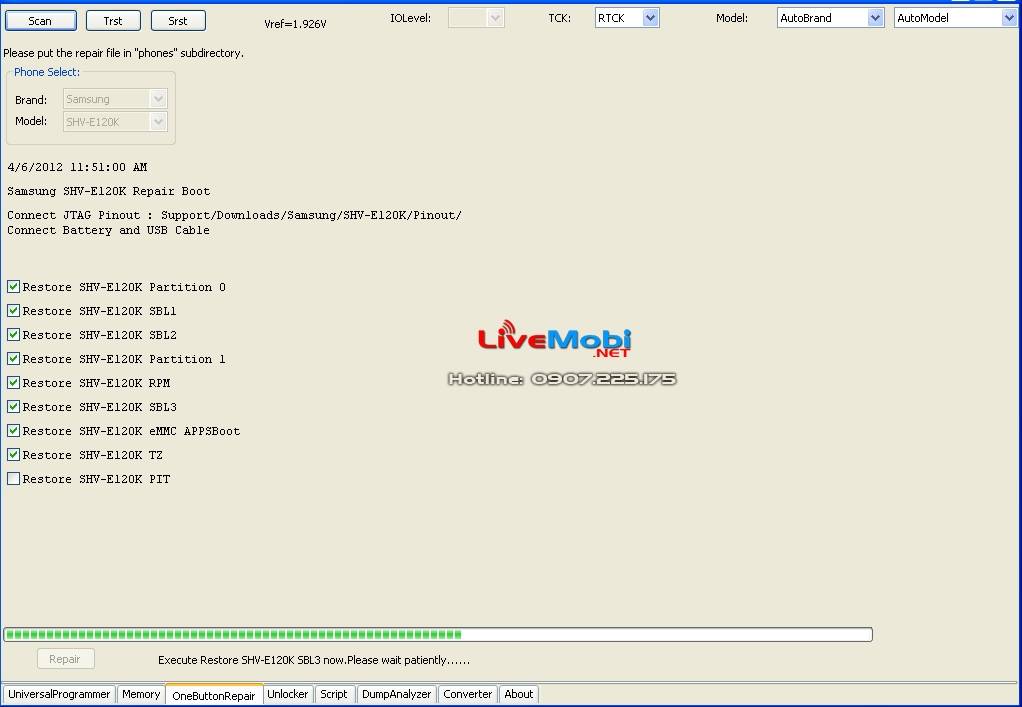This screenshot has width=1022, height=707.
Task: Click the Scan button
Action: coord(40,21)
